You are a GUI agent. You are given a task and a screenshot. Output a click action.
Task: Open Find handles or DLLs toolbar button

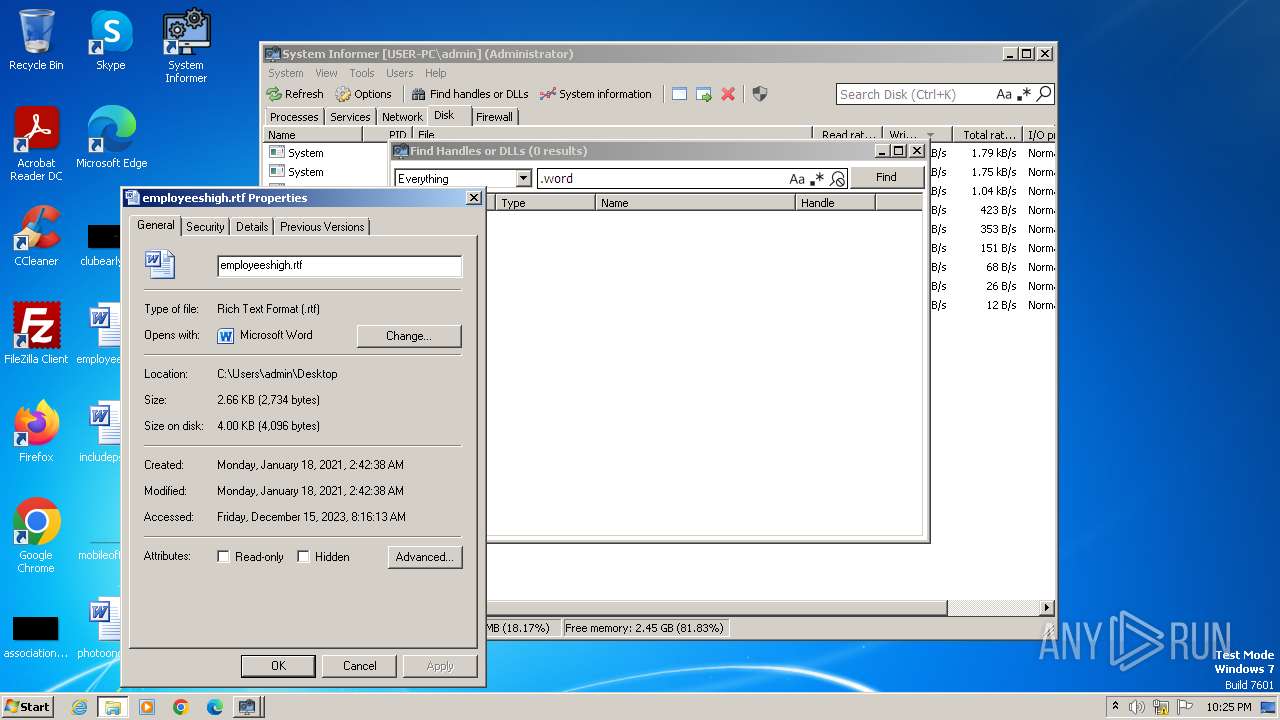point(470,94)
